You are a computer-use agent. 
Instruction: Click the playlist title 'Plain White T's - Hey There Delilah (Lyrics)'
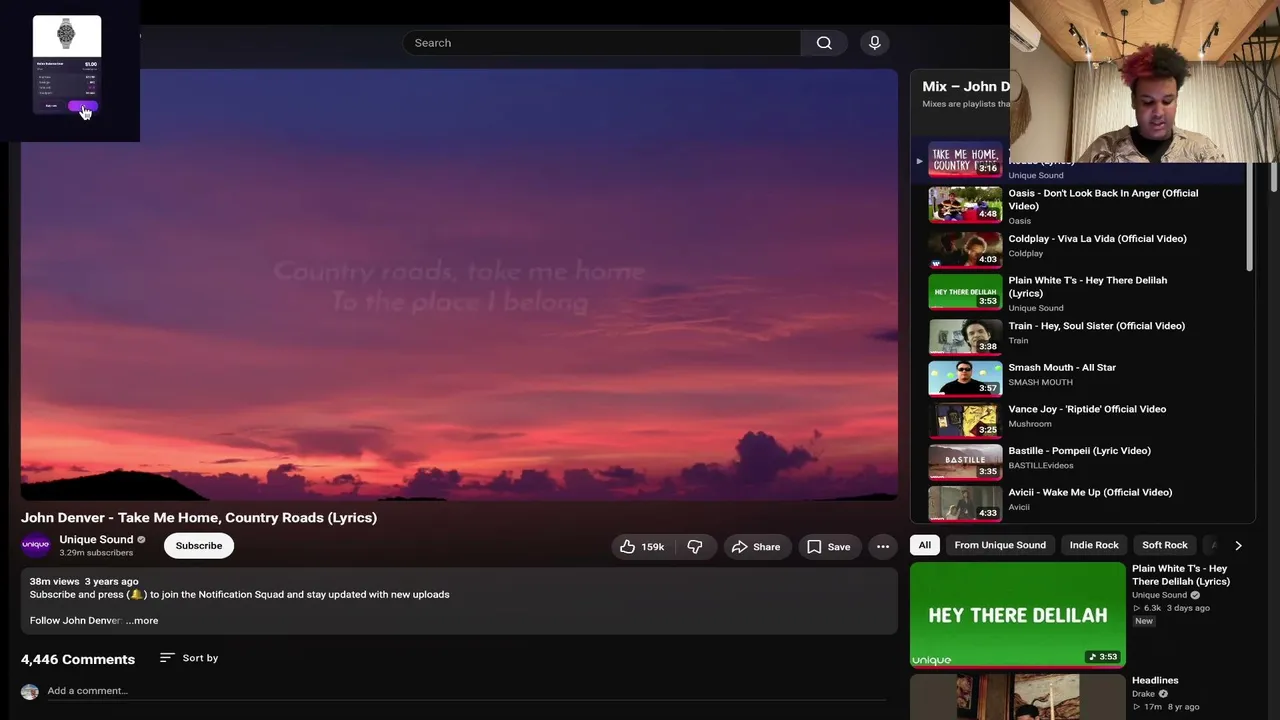click(1087, 287)
